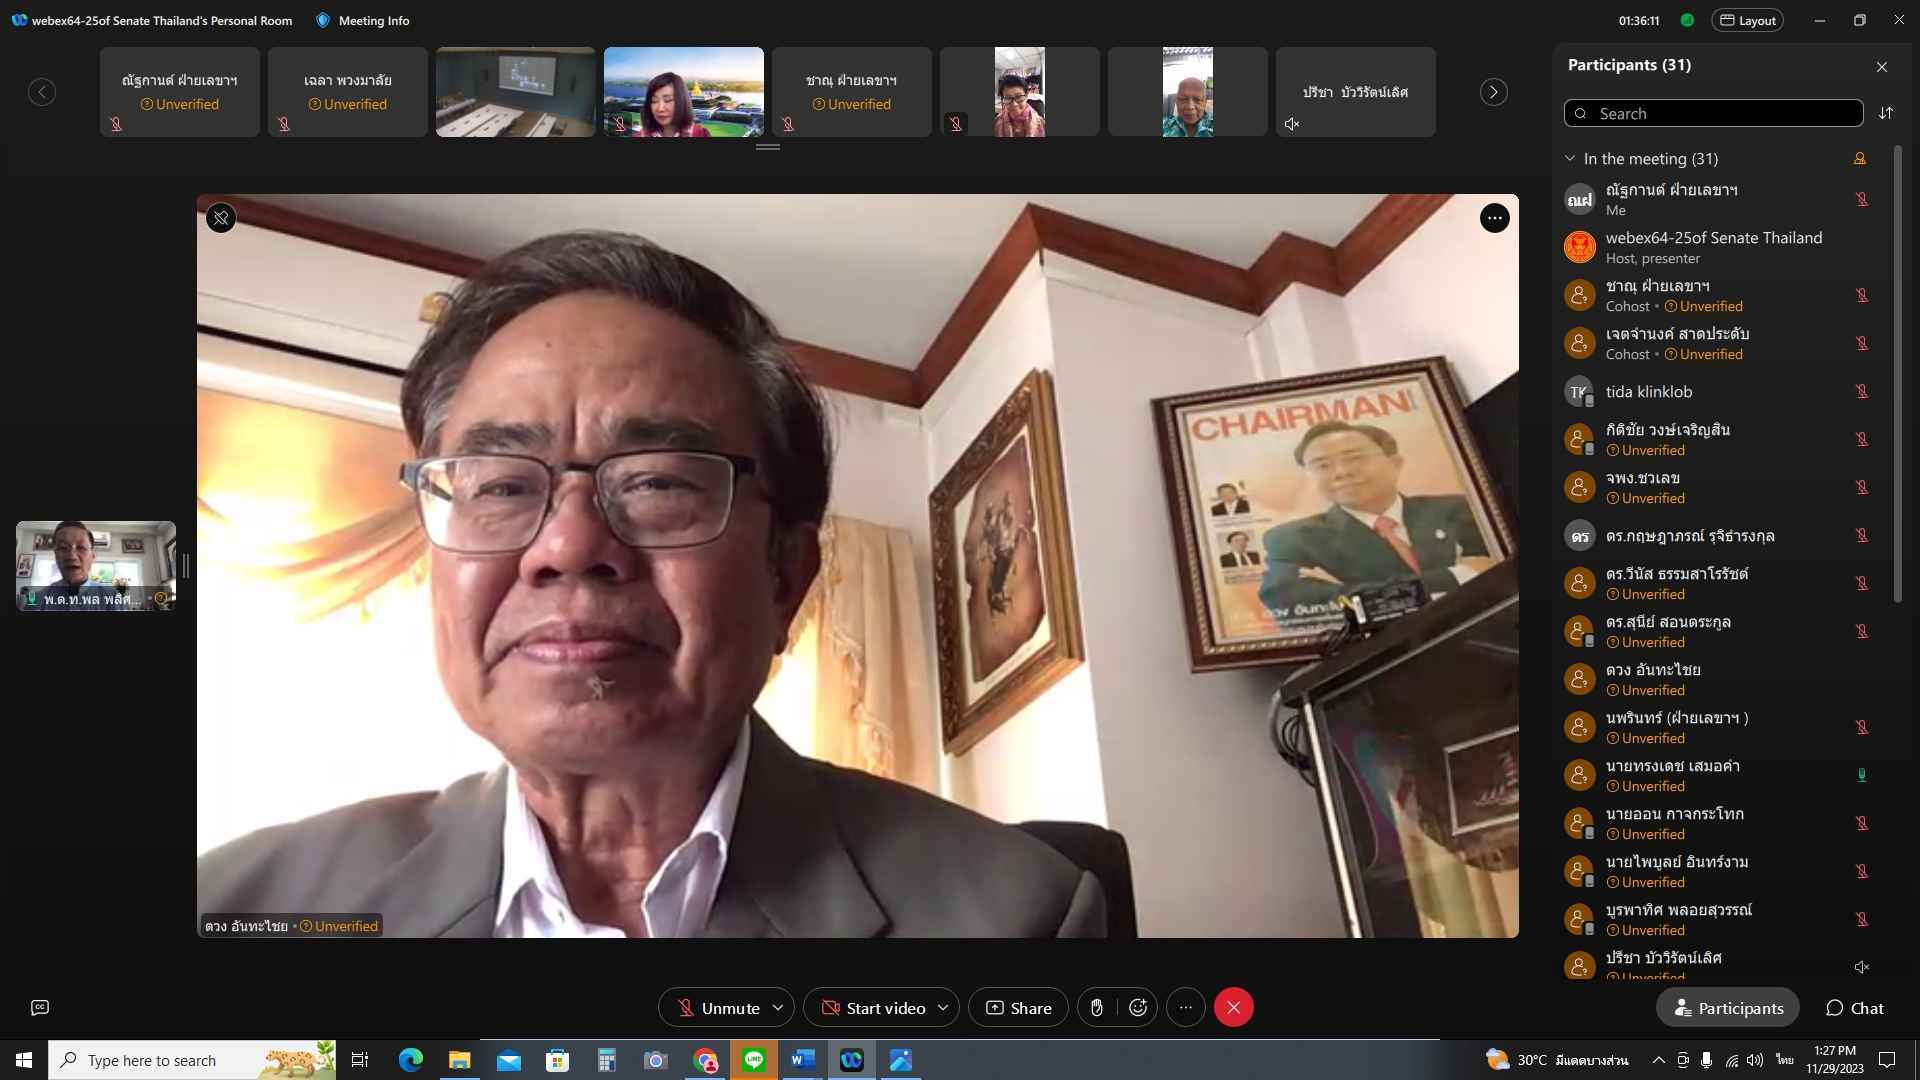
Task: Open the three-dot menu on main video
Action: click(1494, 218)
